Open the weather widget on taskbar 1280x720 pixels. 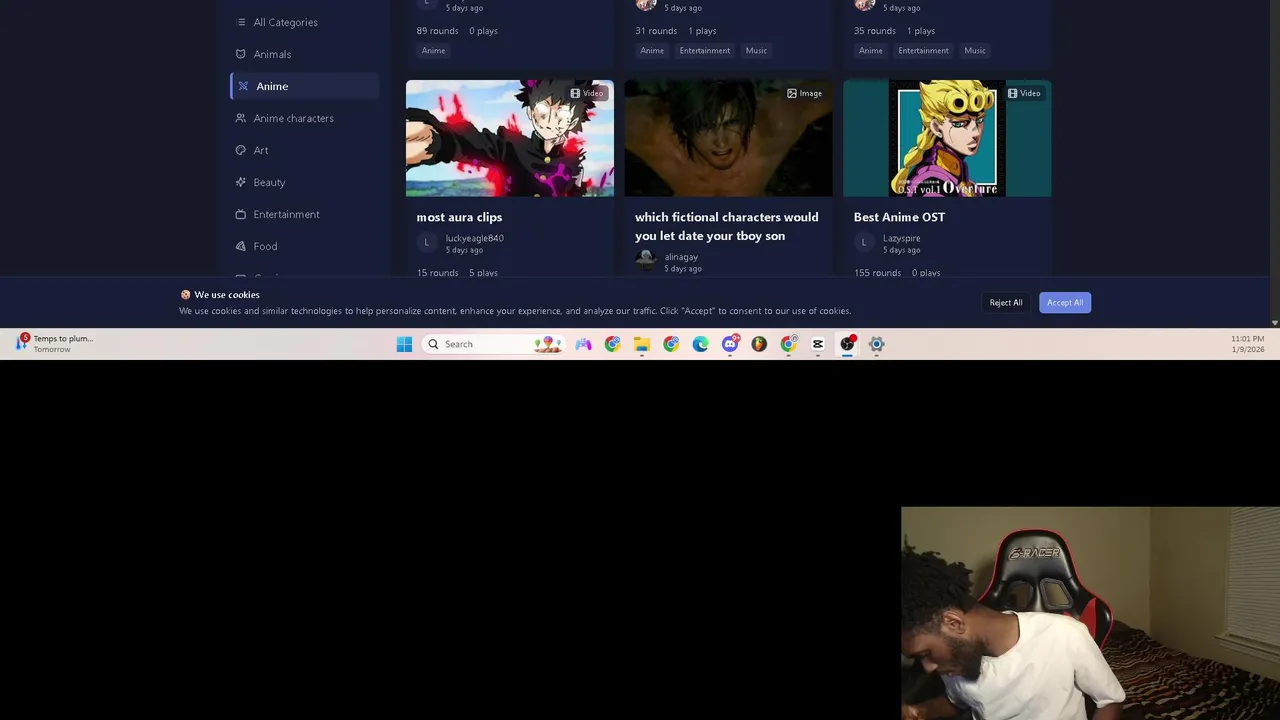click(55, 343)
